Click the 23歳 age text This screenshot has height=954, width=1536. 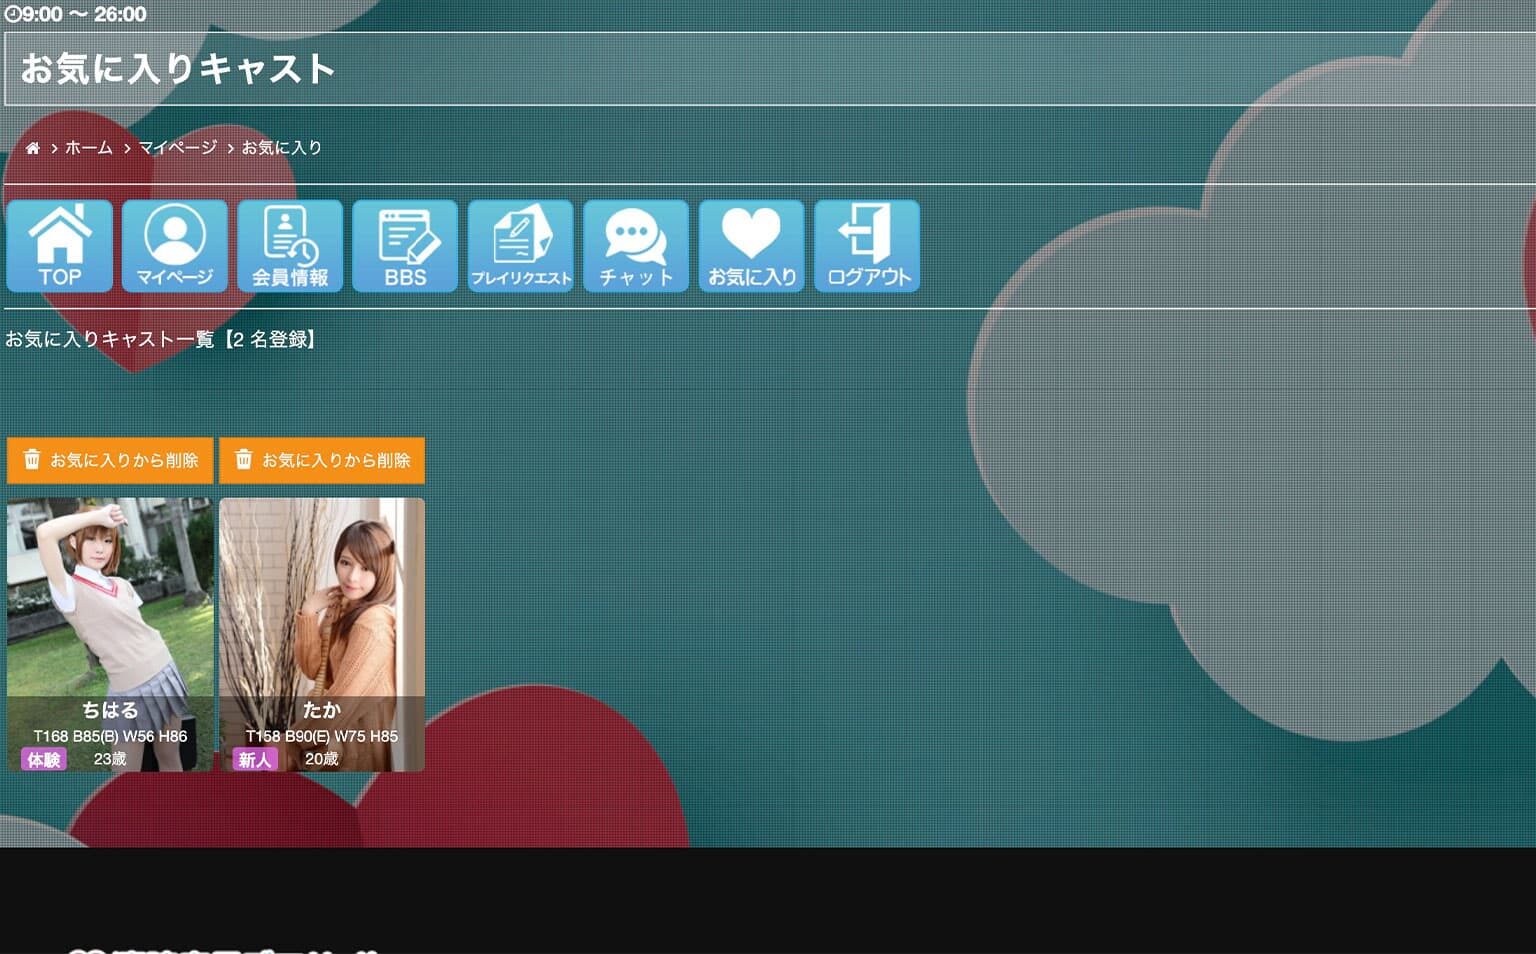[110, 759]
